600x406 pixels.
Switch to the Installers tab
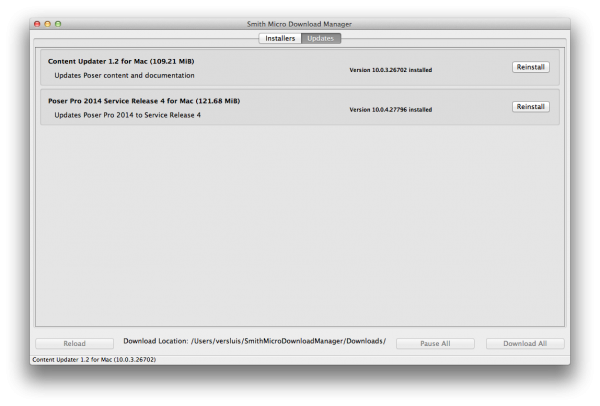tap(280, 38)
